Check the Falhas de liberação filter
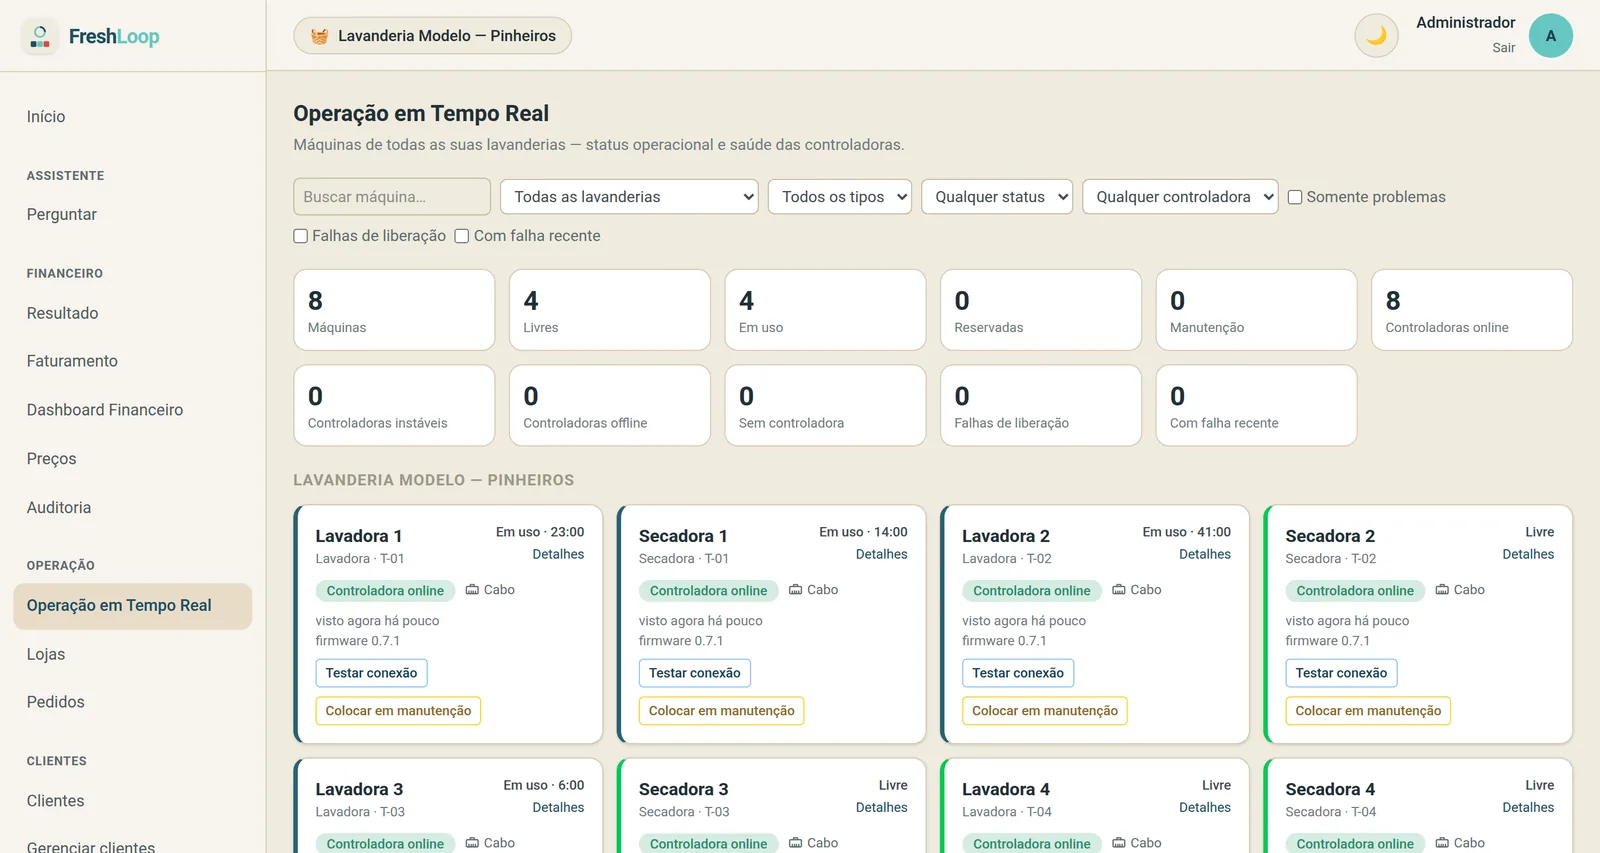This screenshot has width=1600, height=853. (300, 236)
